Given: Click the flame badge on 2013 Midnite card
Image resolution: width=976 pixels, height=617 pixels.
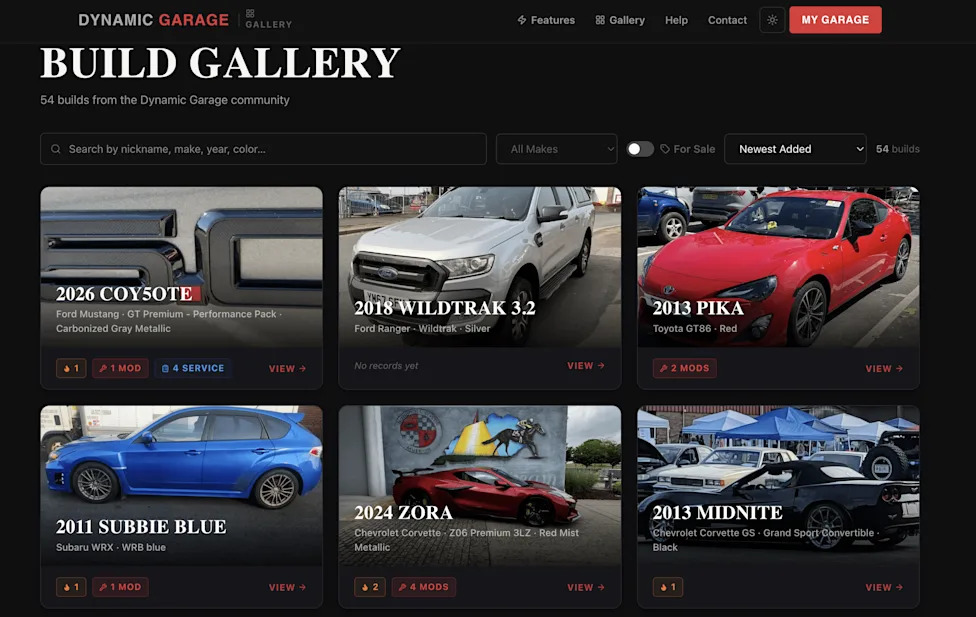Looking at the screenshot, I should 668,586.
